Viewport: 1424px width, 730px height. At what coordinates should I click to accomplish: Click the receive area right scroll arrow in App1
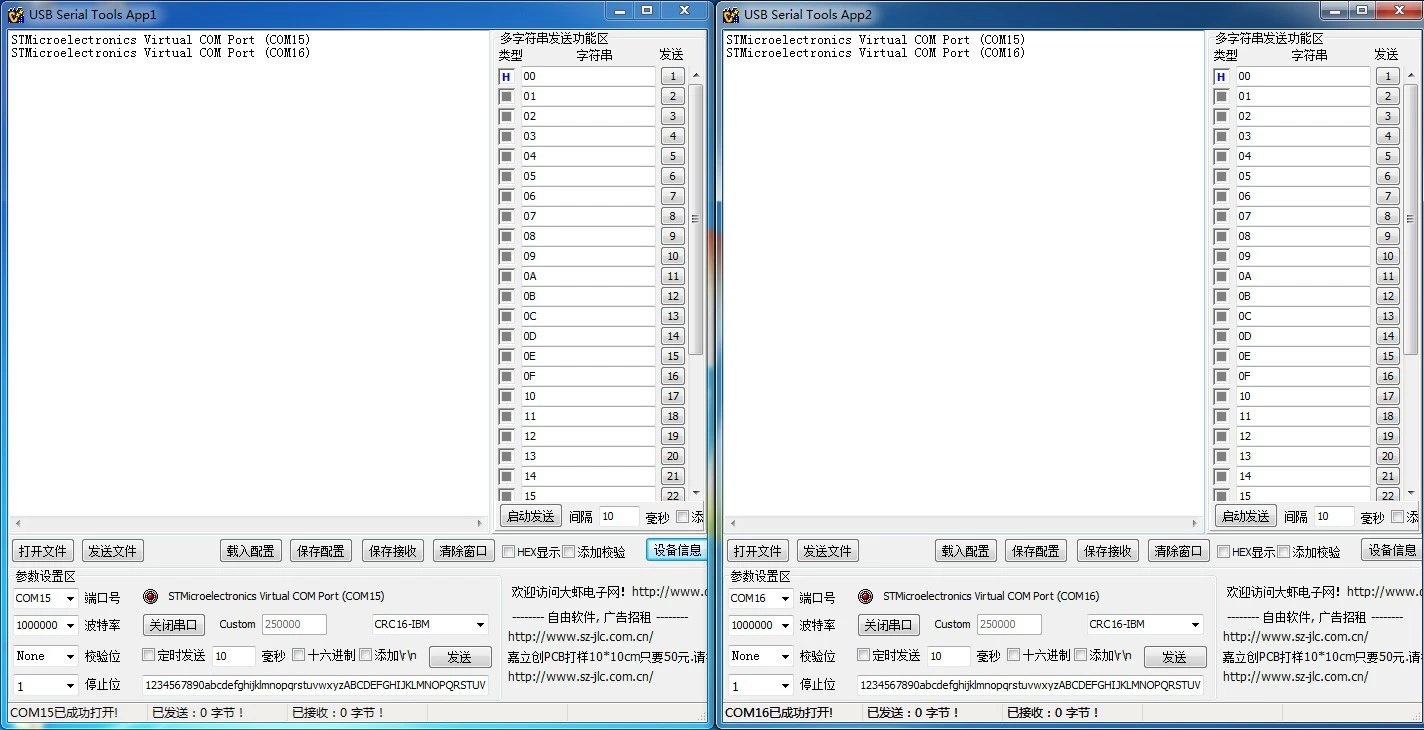(481, 523)
